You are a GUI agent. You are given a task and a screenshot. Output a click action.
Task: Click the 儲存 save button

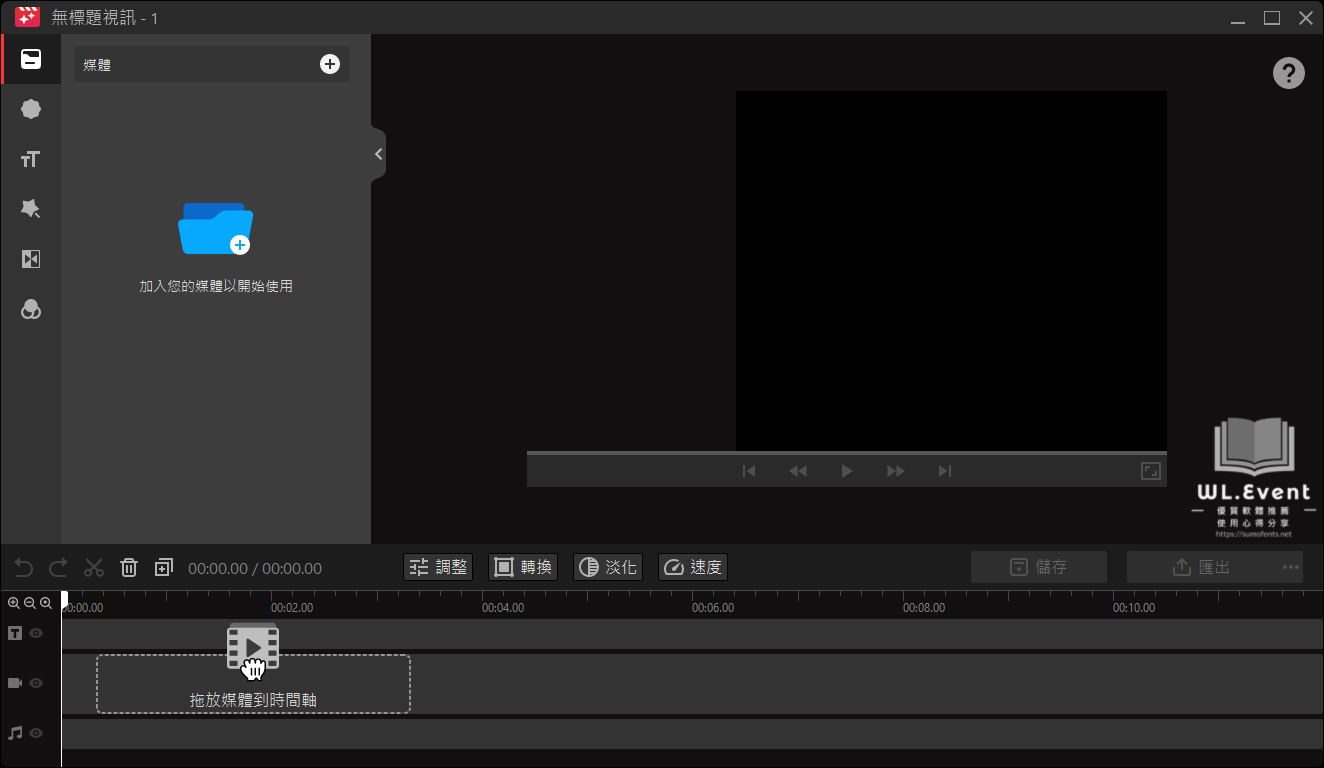tap(1039, 567)
